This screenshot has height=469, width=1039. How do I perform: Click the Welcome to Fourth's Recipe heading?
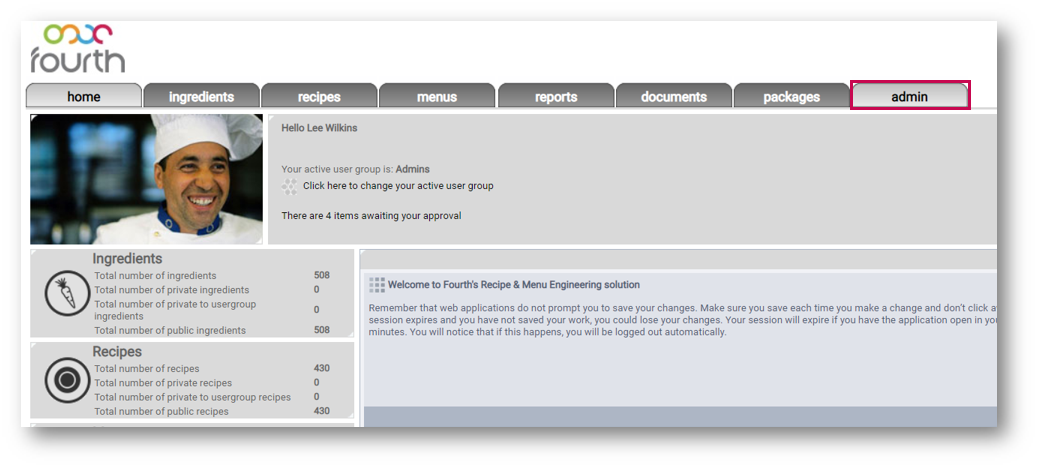point(514,285)
